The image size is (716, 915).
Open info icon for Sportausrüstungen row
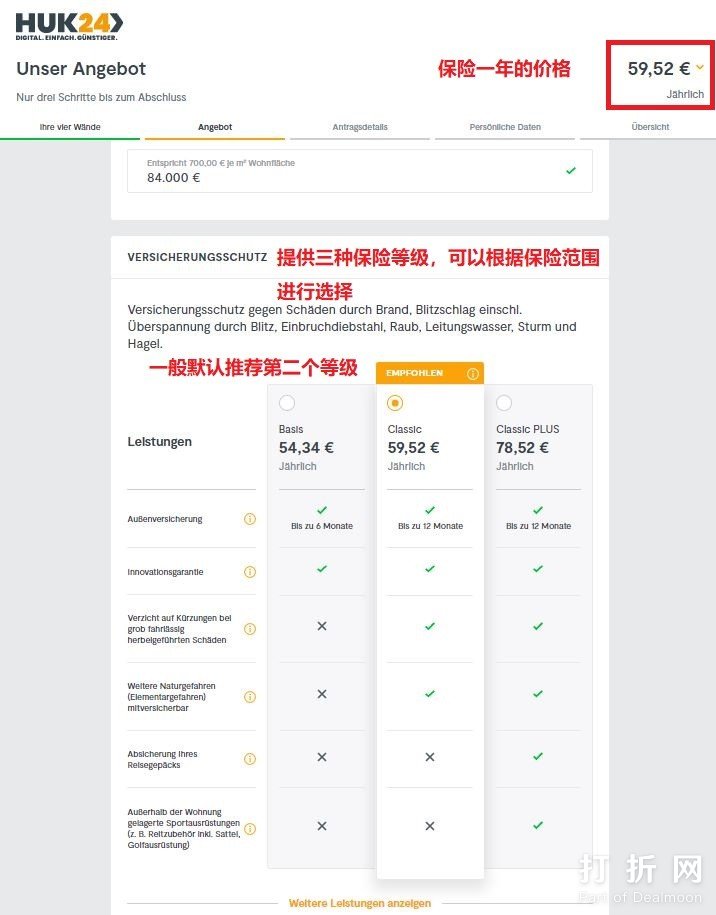tap(250, 829)
